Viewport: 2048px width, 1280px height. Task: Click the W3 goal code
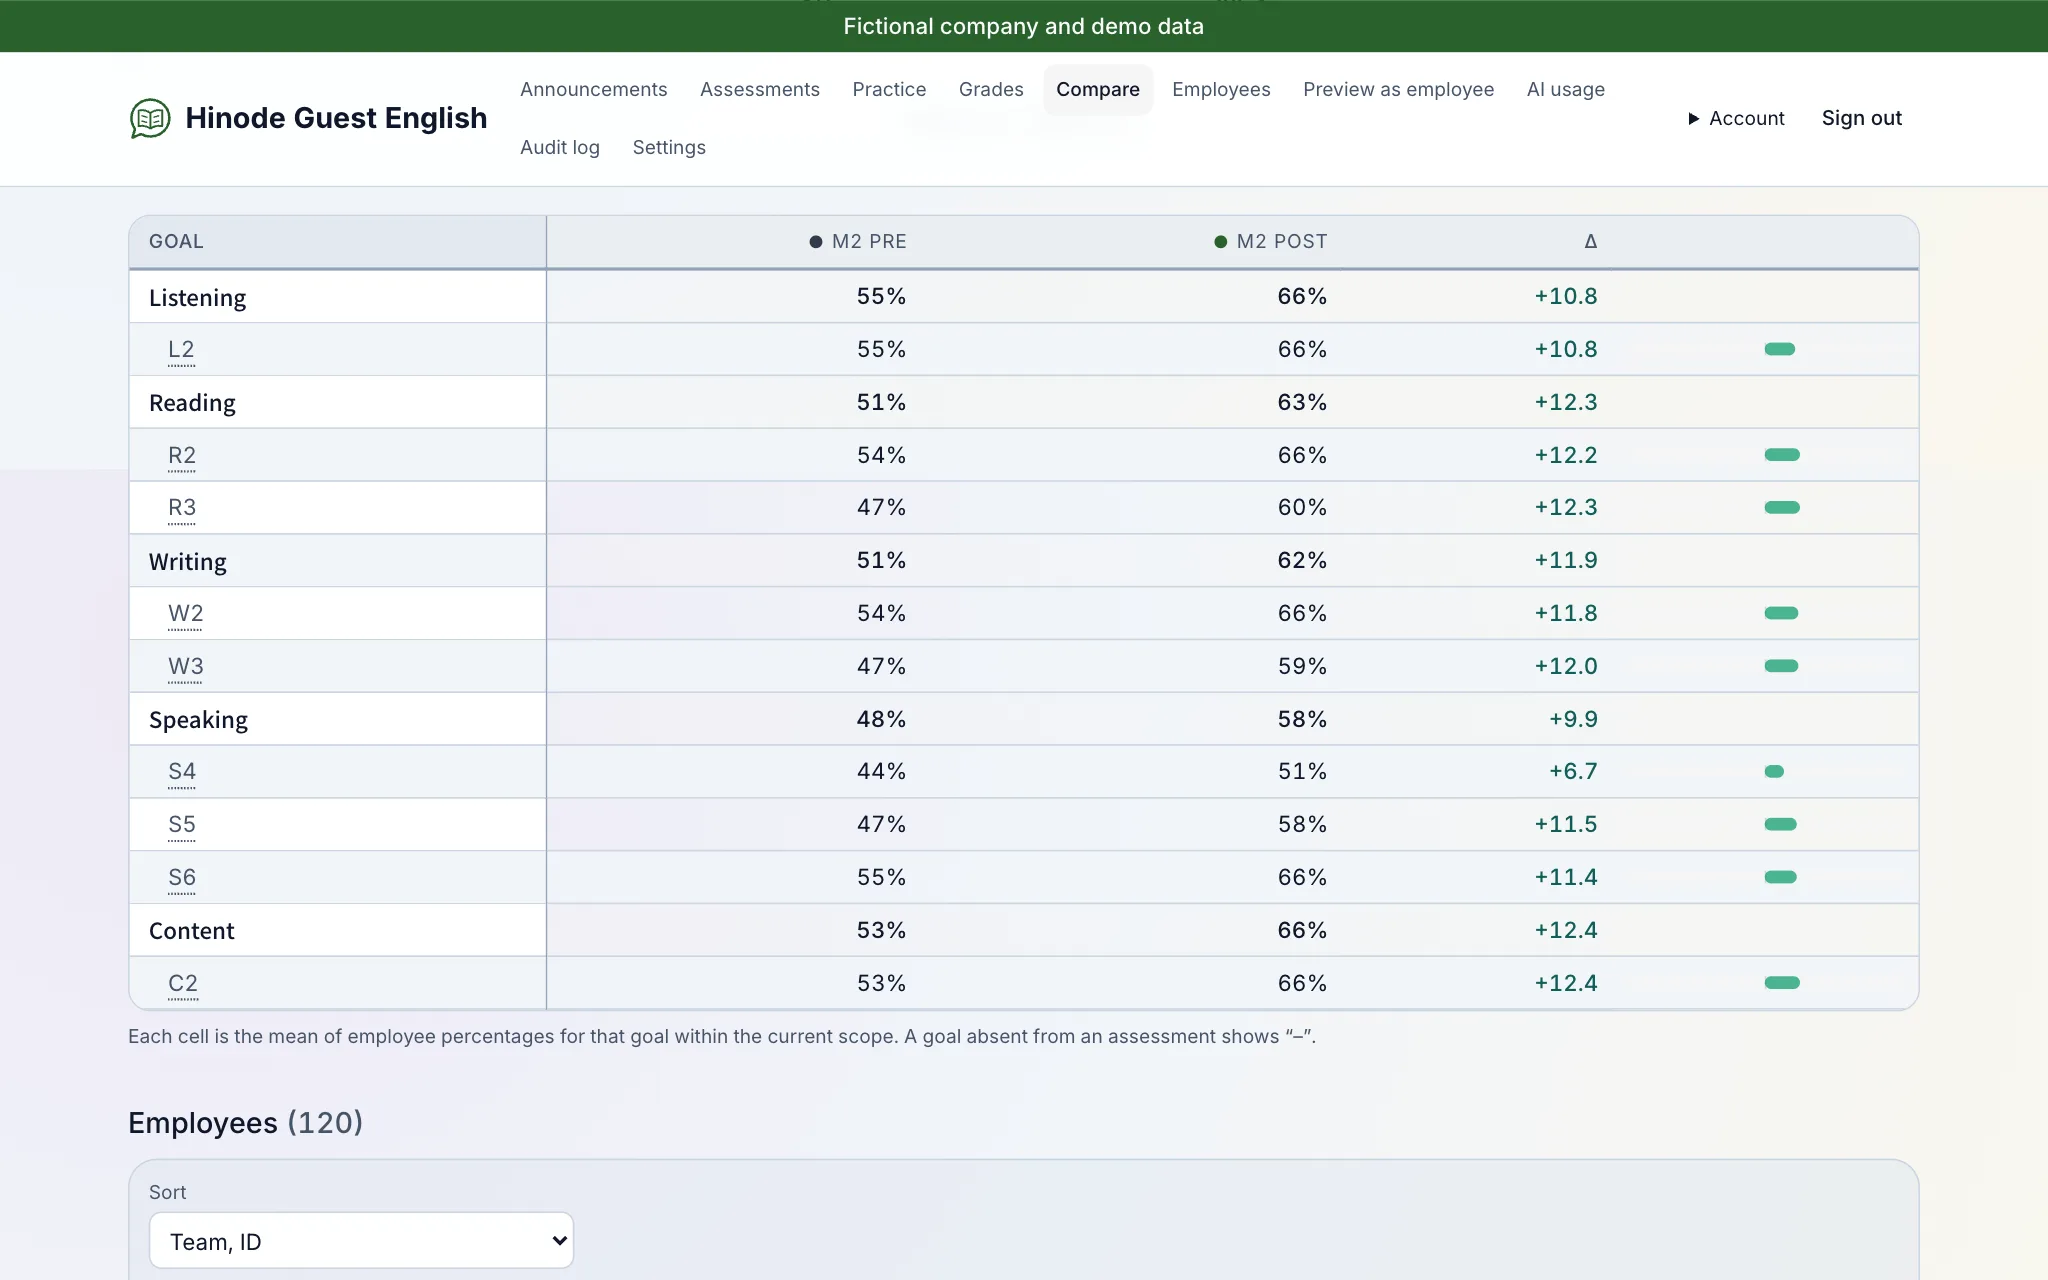[185, 667]
